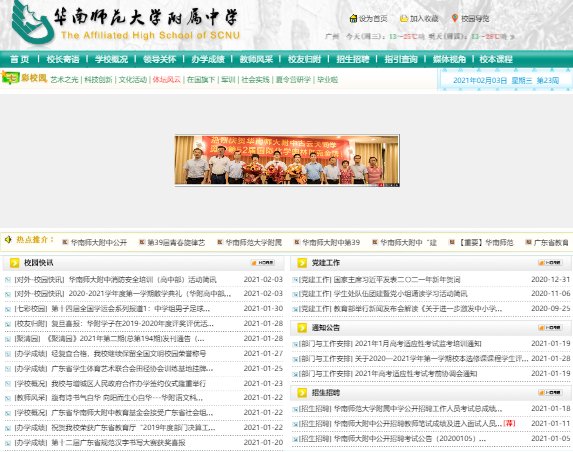Click the speaker icon beside 热点推介
Screen dimensions: 573x452
[8, 240]
